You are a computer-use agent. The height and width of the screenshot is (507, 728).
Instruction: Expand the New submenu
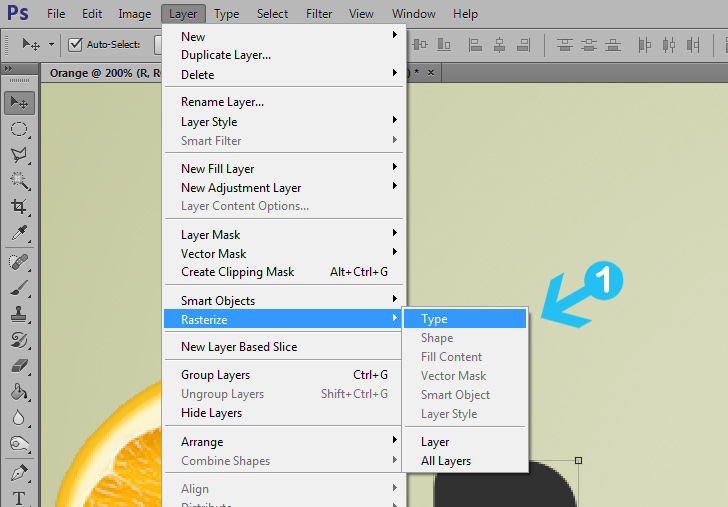point(395,35)
